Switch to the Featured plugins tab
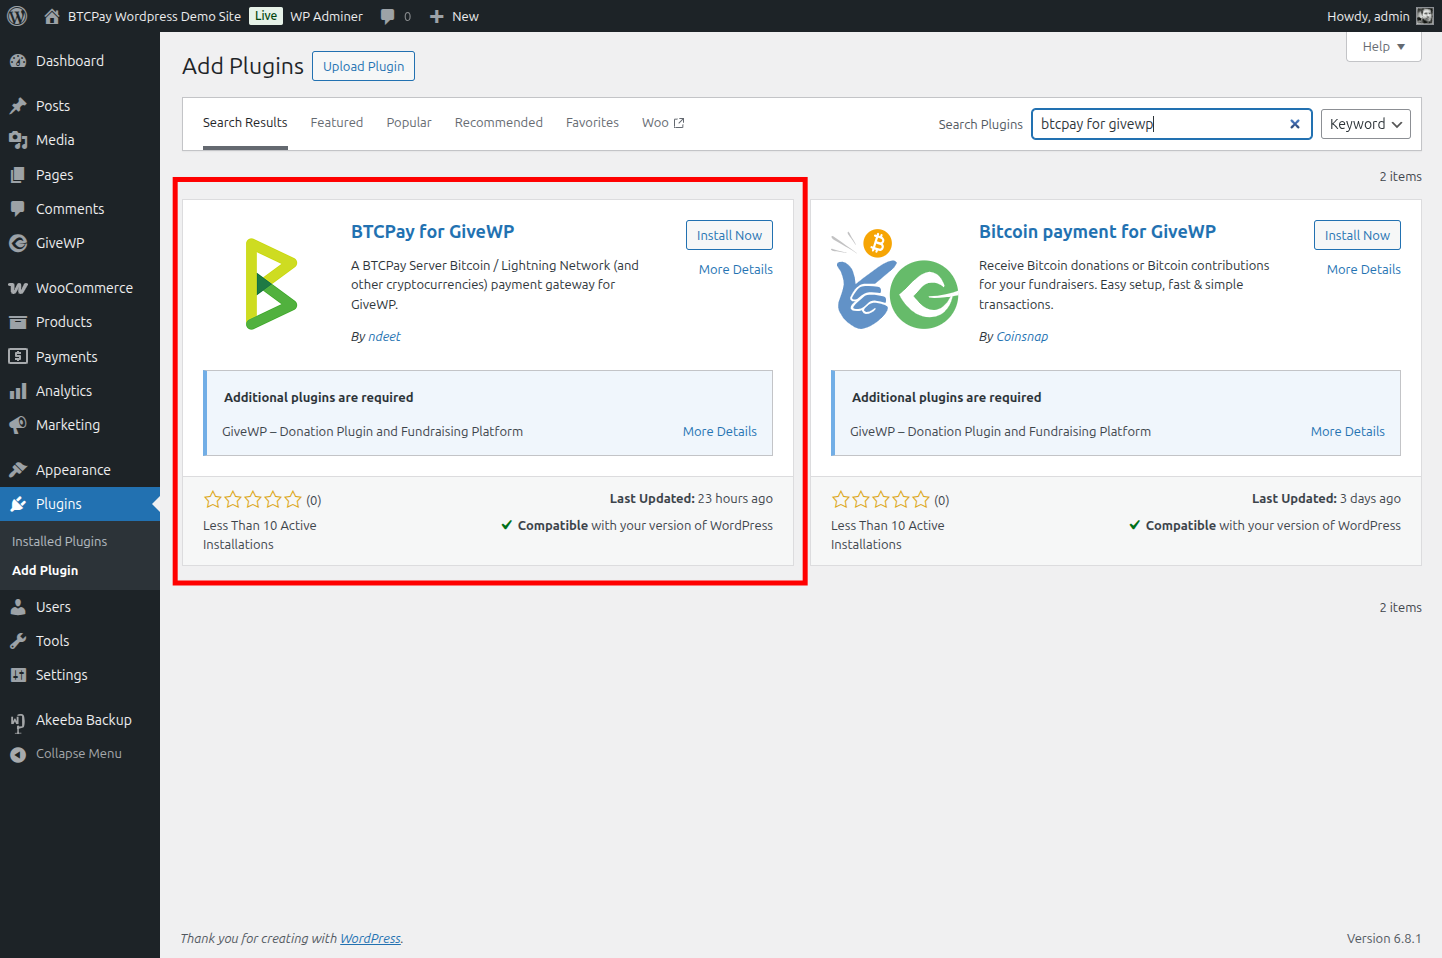Image resolution: width=1442 pixels, height=958 pixels. coord(336,122)
